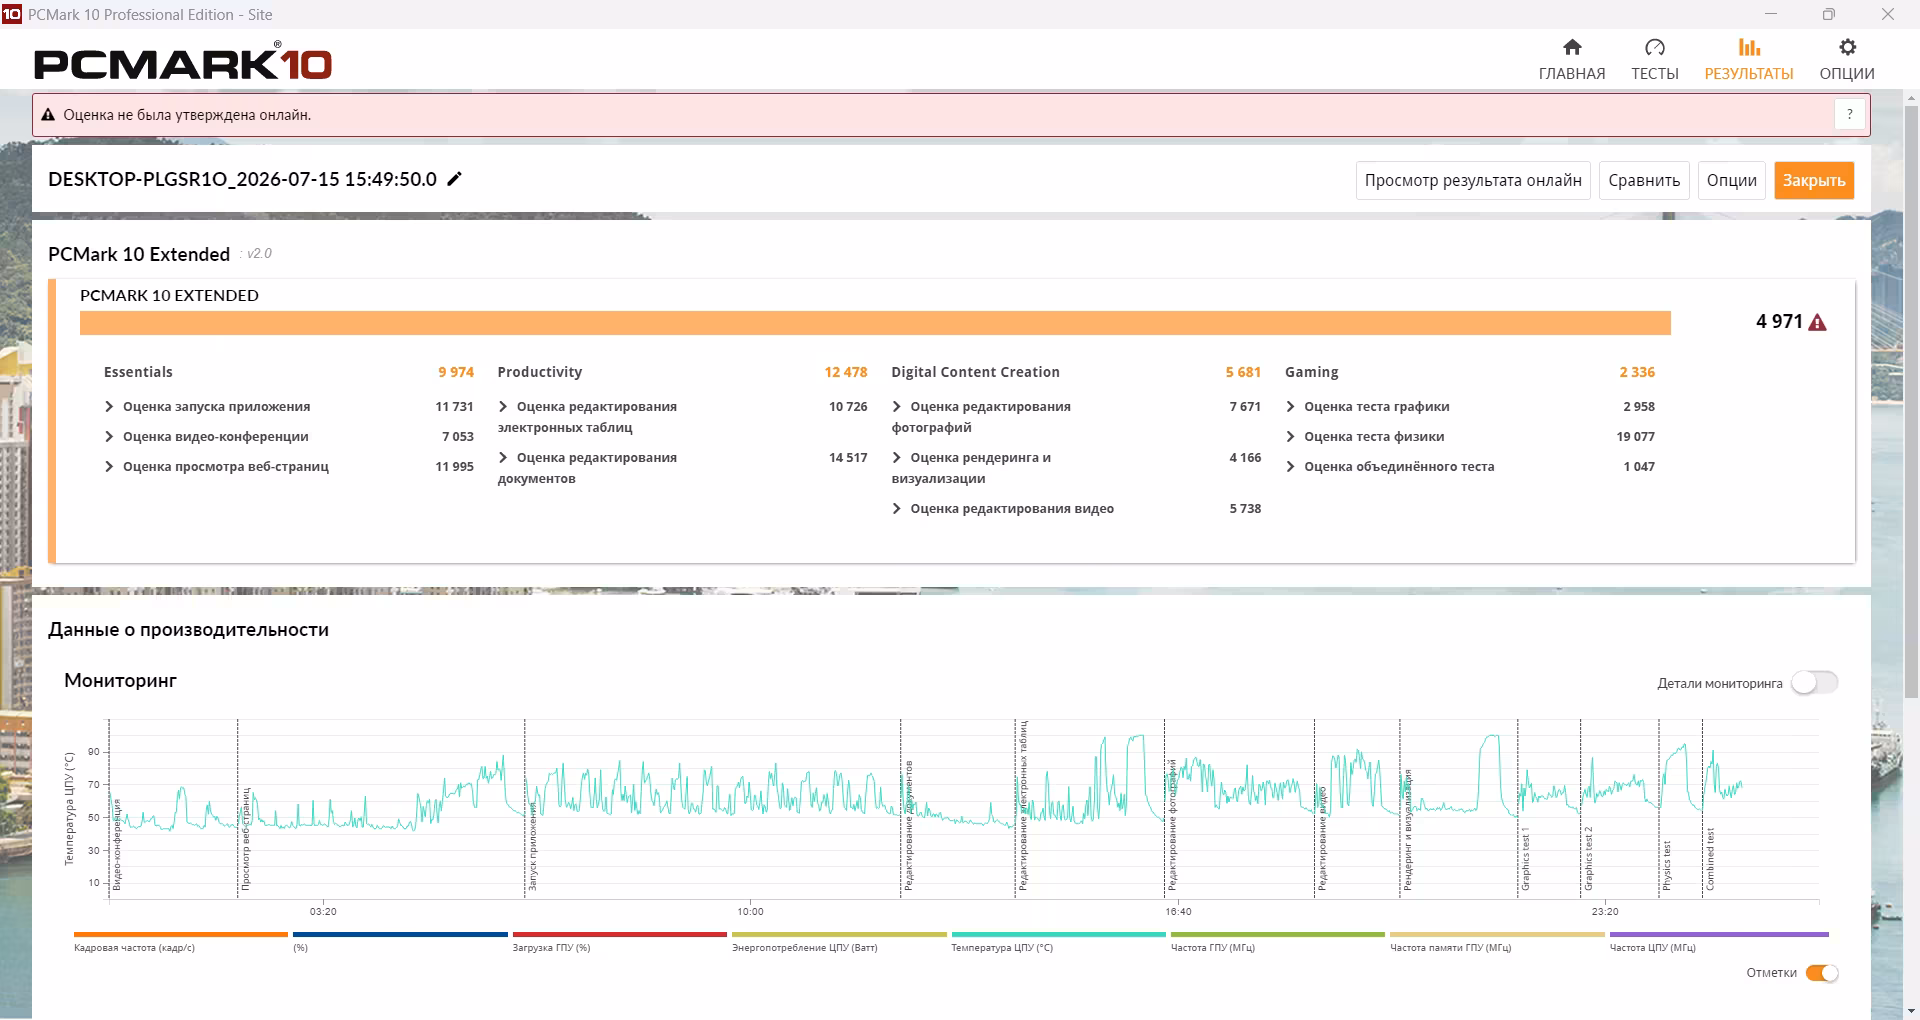Expand Оценка редактирования документов
Image resolution: width=1920 pixels, height=1020 pixels.
[x=503, y=457]
